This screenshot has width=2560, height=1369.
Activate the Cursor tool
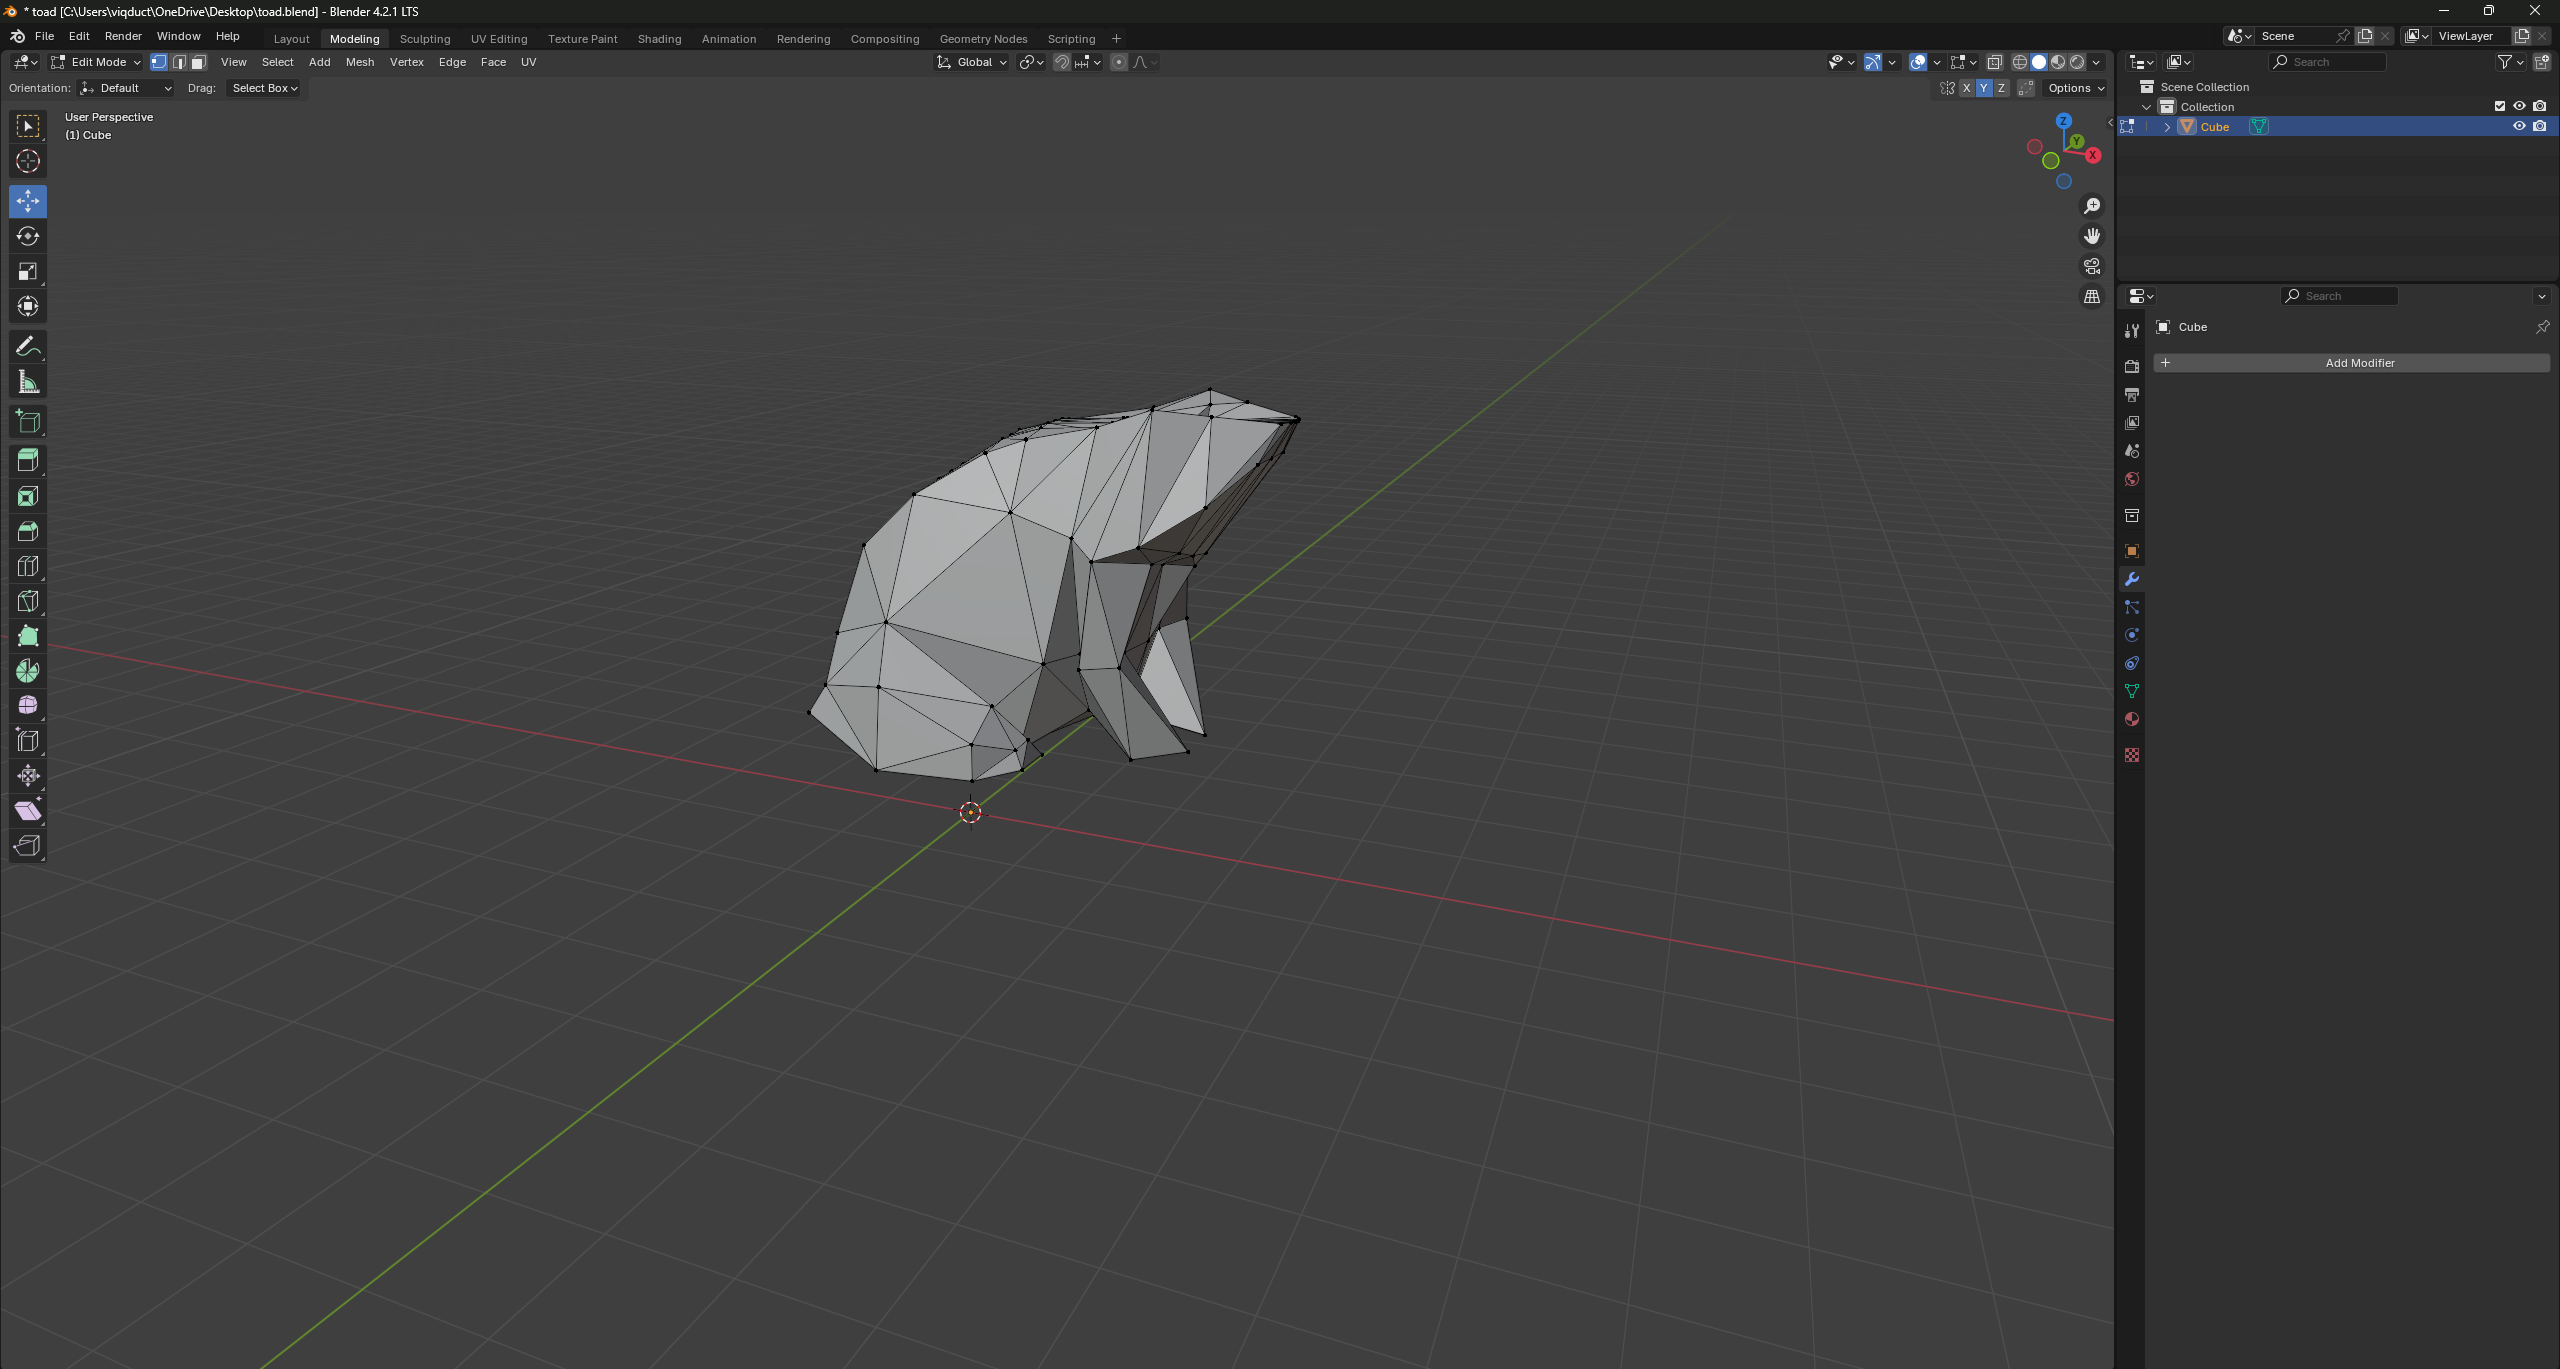click(x=28, y=161)
